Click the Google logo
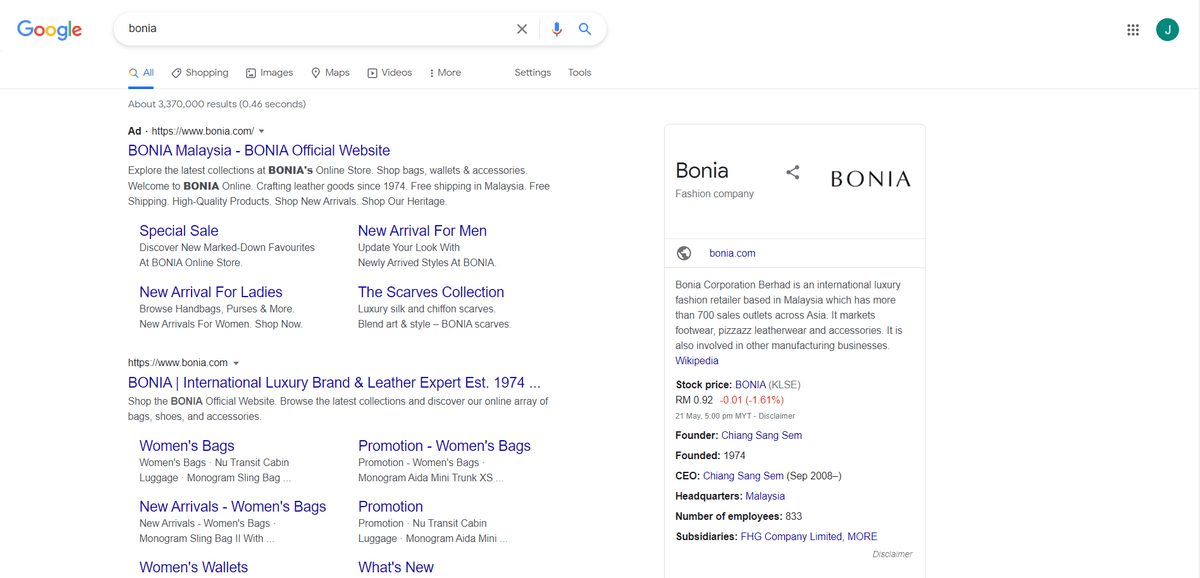1200x578 pixels. [x=50, y=30]
